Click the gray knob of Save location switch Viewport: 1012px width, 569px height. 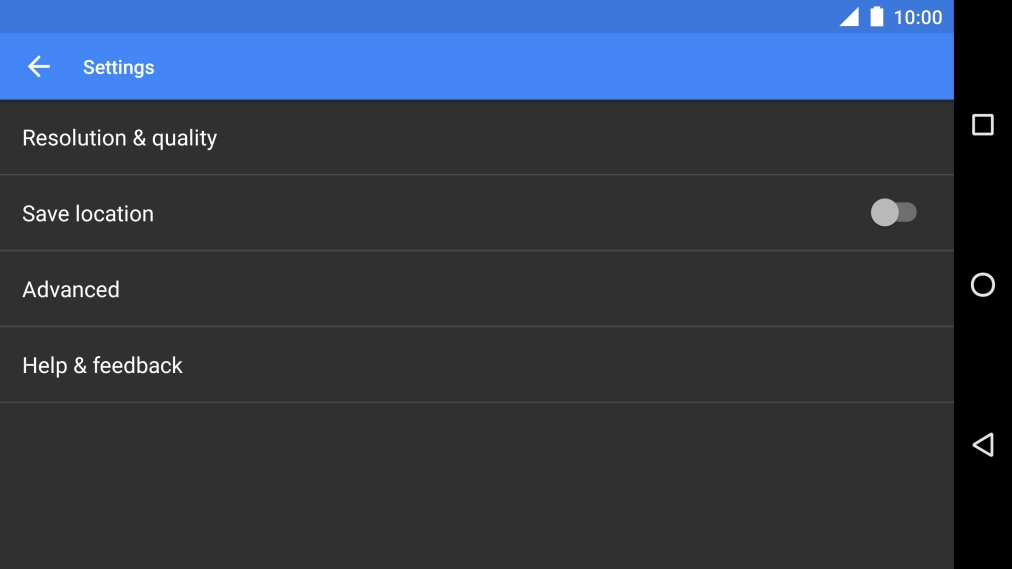[x=884, y=212]
